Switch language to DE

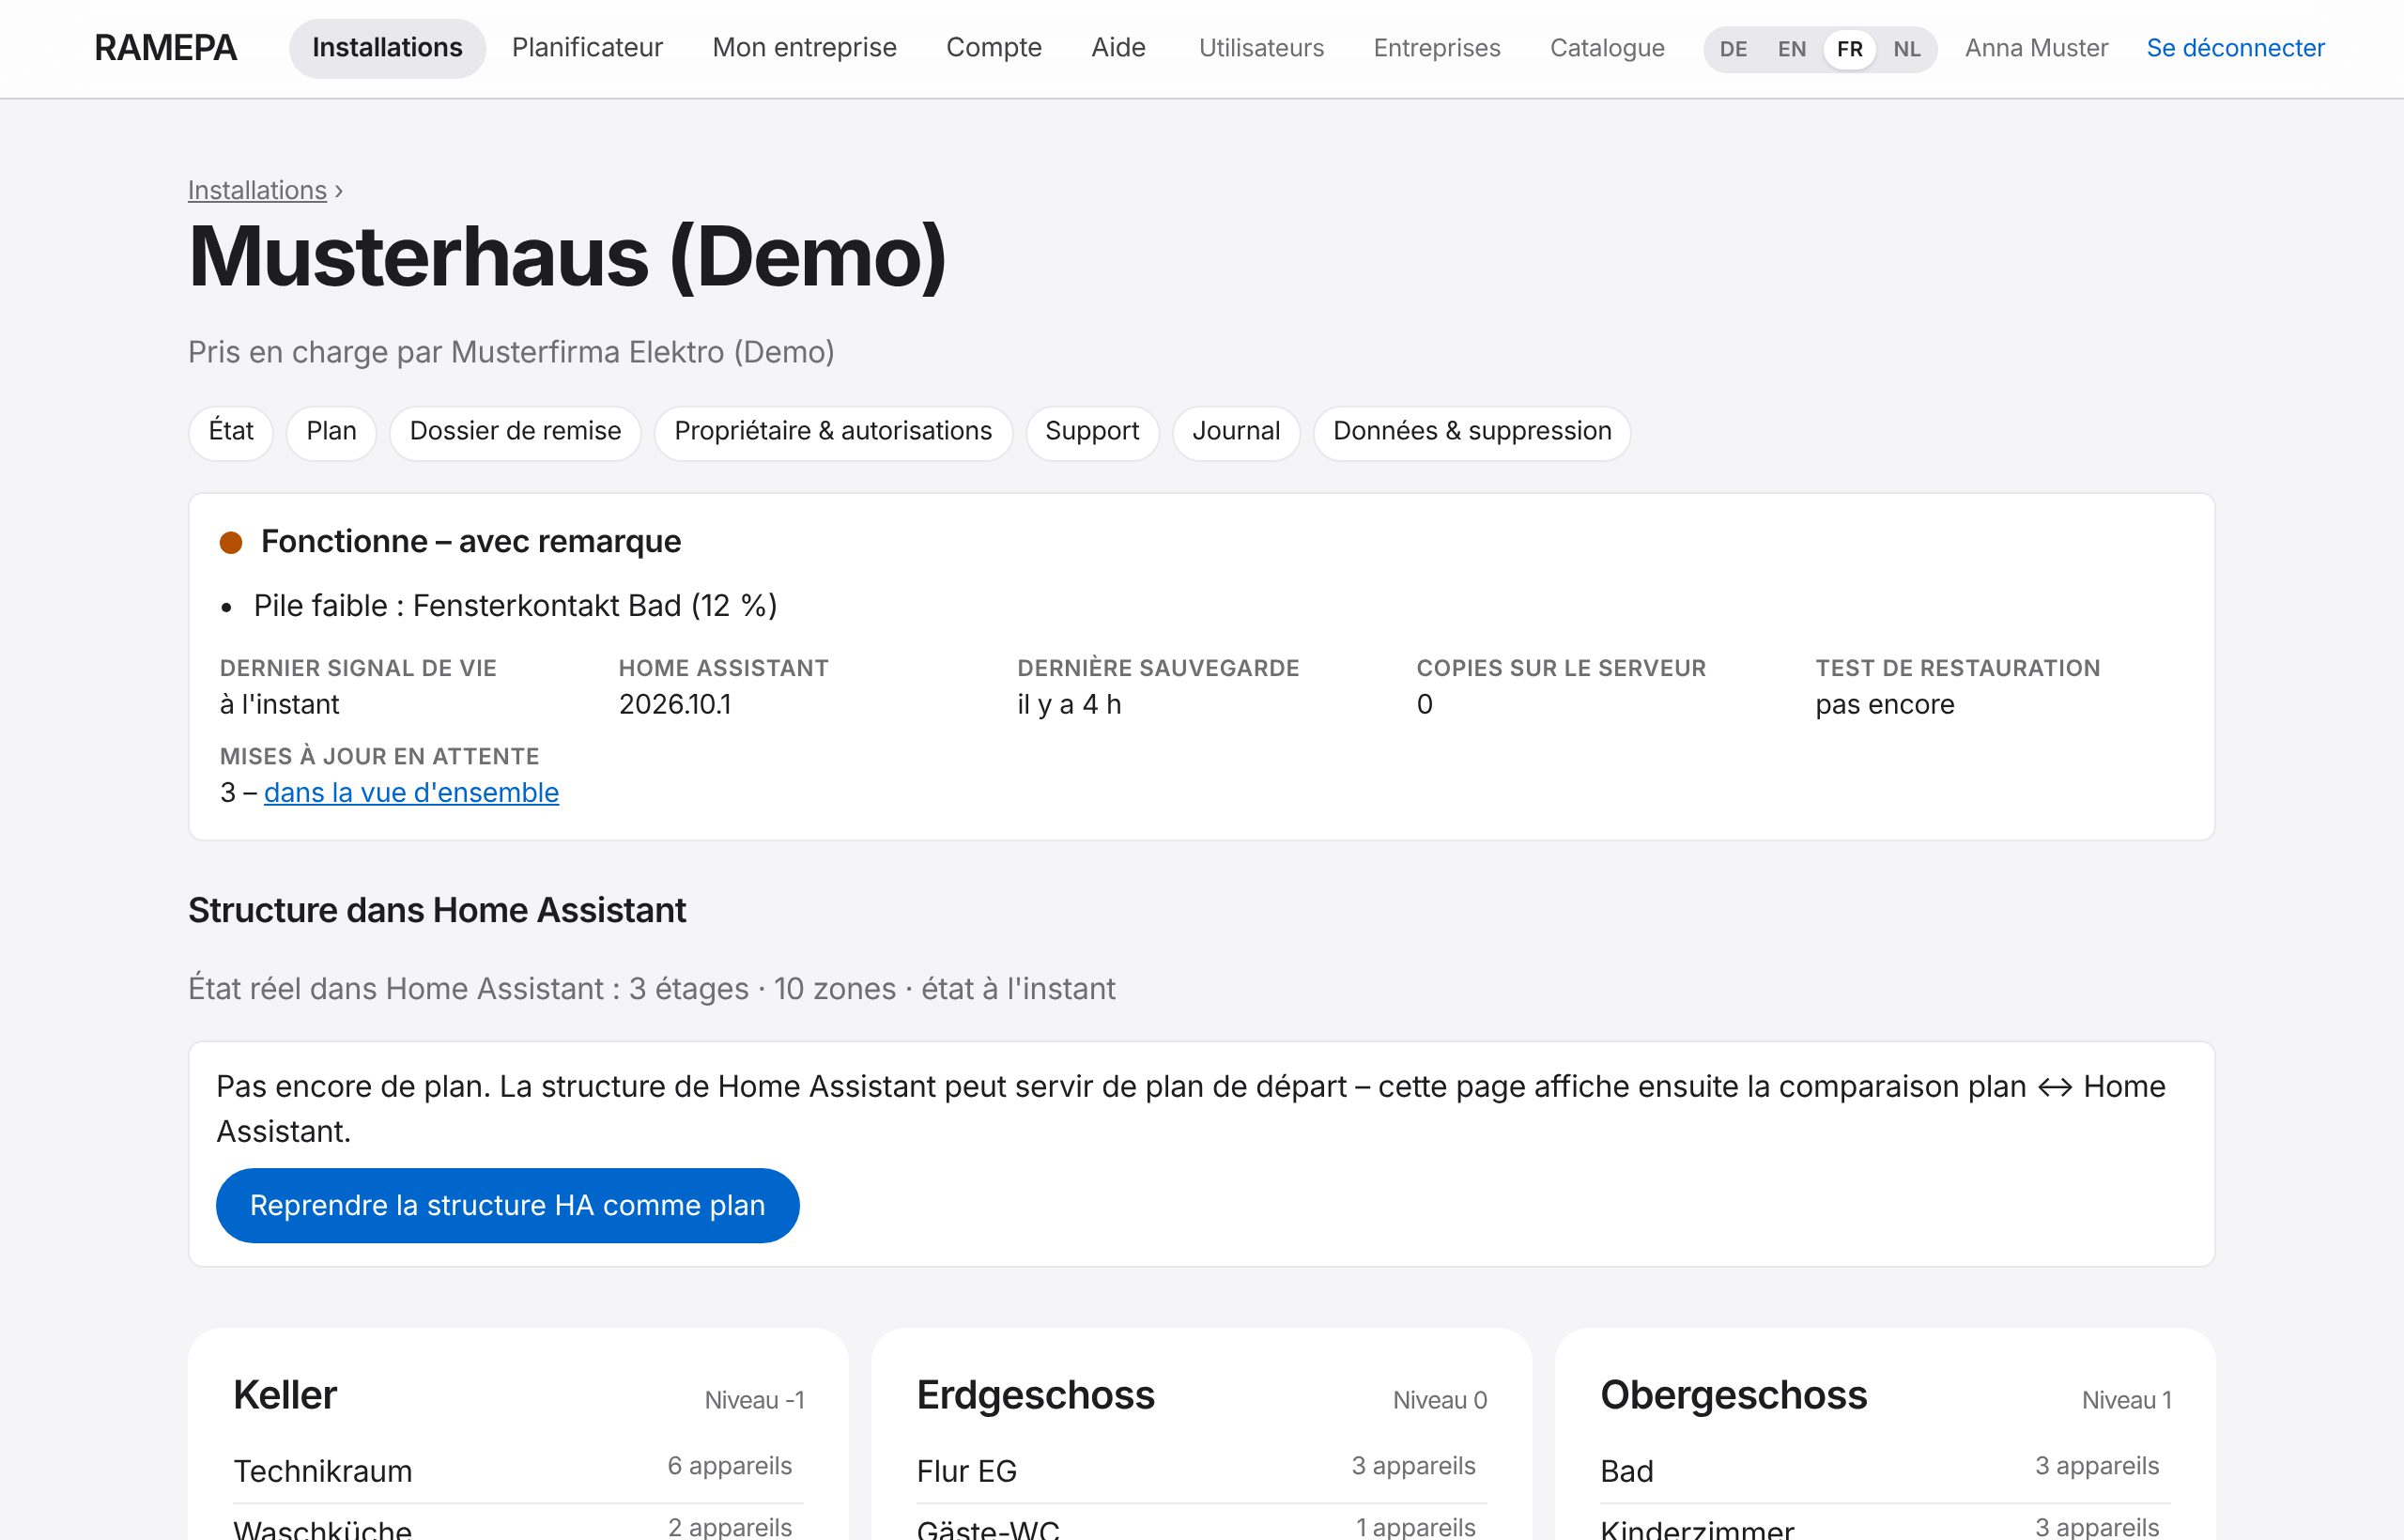pos(1733,49)
